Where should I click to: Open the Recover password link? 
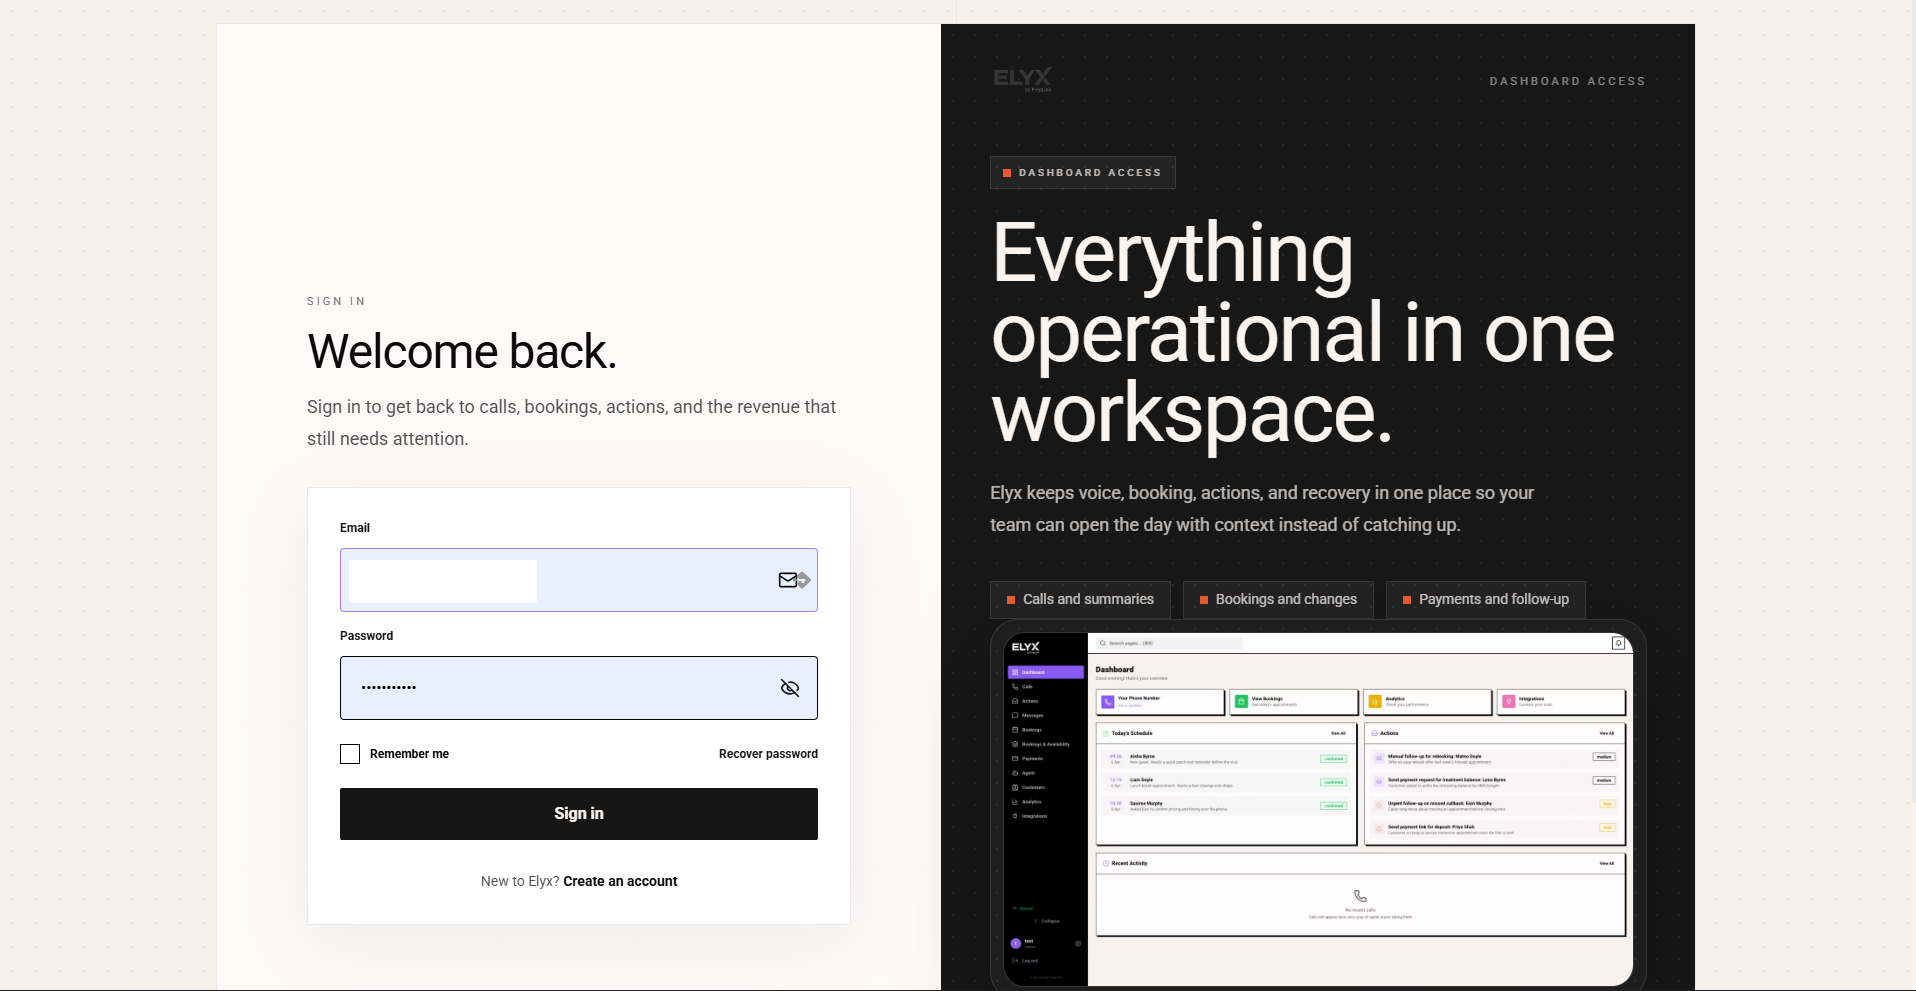coord(768,754)
